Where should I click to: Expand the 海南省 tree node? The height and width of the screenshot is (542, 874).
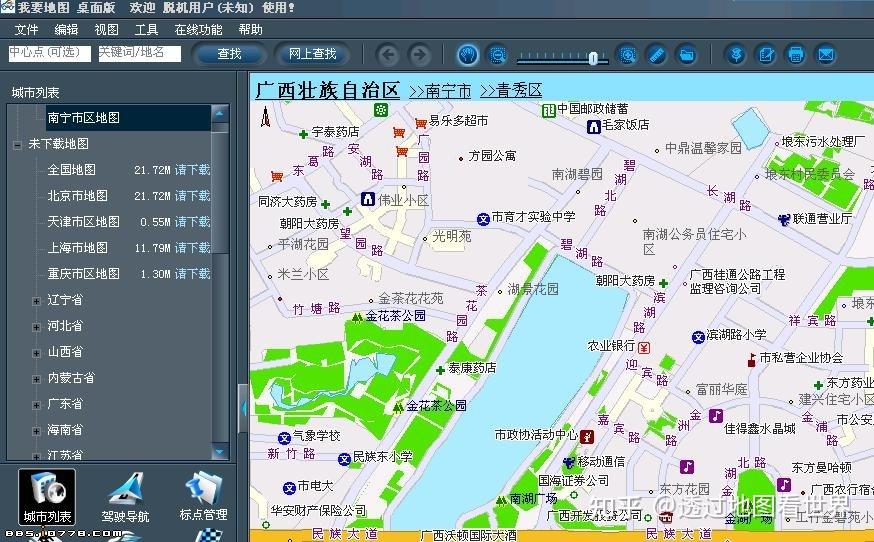pos(36,431)
